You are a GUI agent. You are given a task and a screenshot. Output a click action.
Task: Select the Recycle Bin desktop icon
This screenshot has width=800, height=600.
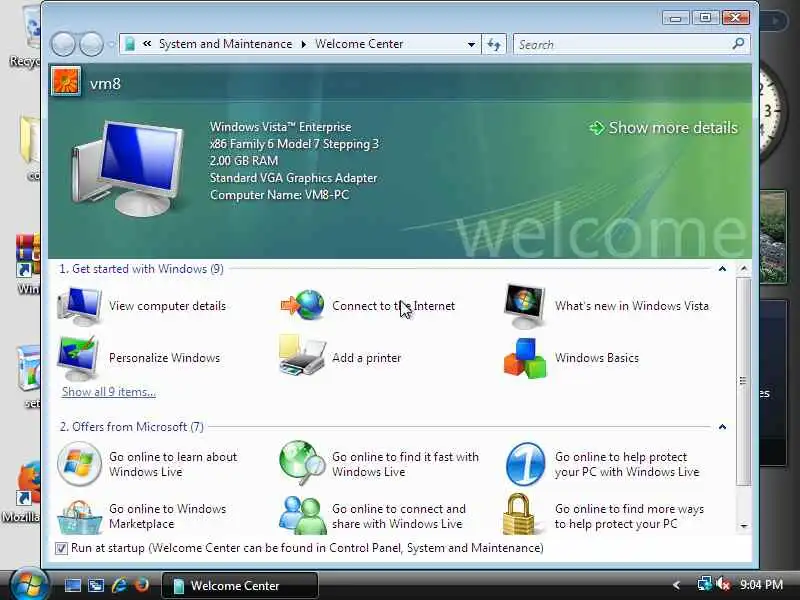coord(26,38)
